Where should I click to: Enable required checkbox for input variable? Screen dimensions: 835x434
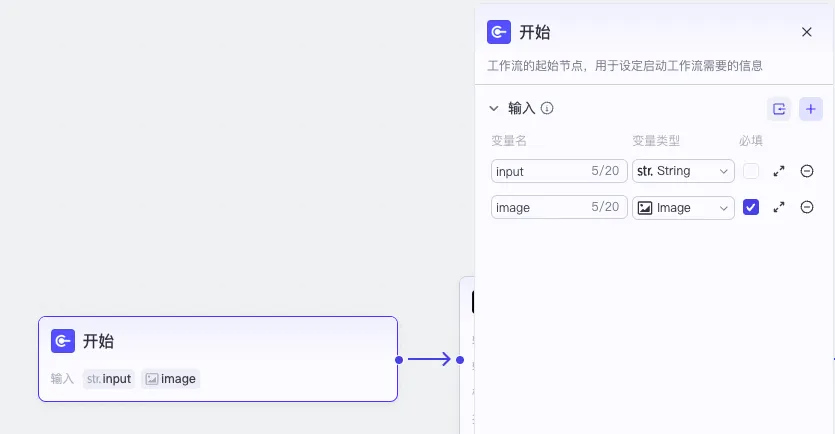point(750,171)
